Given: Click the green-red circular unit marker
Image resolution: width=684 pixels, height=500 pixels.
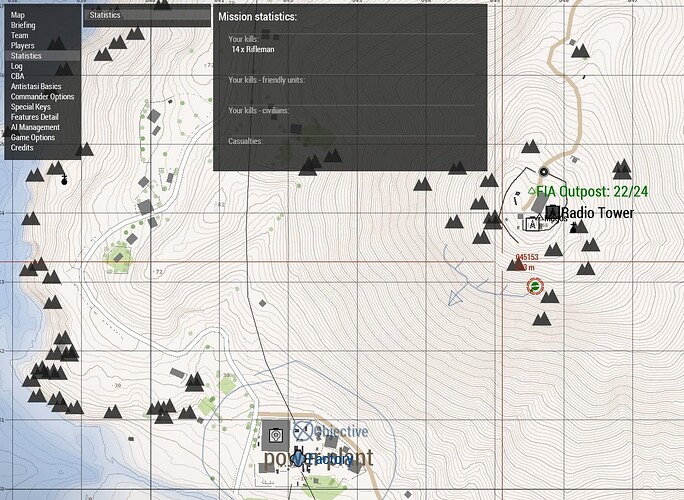Looking at the screenshot, I should point(535,286).
